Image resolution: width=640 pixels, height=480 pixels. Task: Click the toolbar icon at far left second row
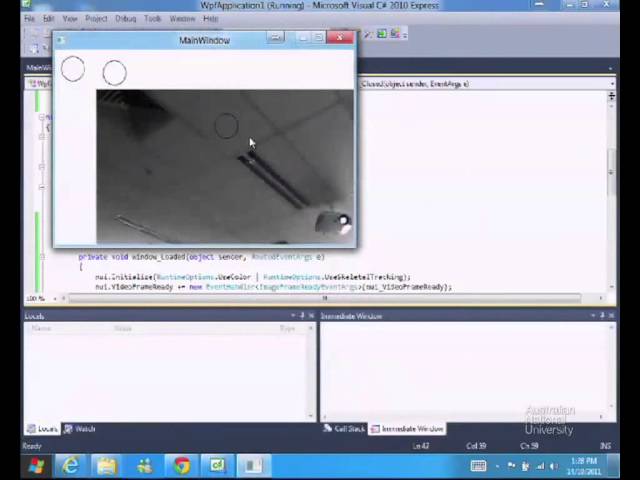point(34,49)
